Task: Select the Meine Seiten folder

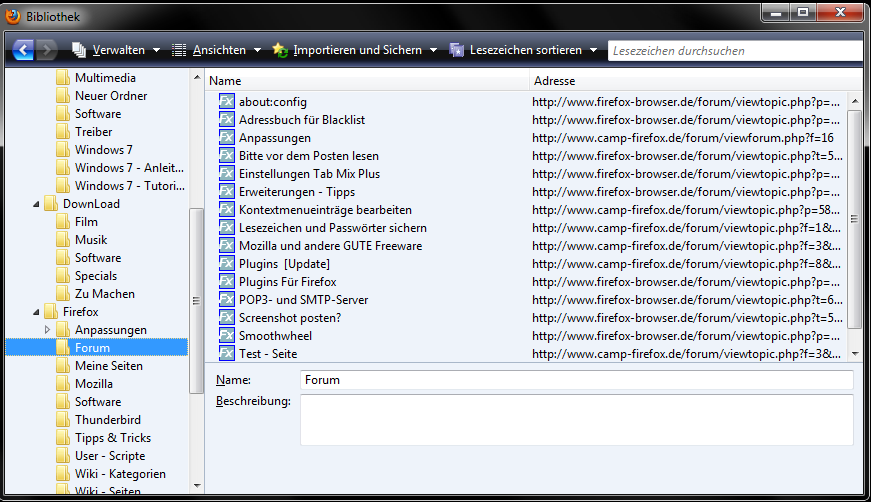Action: (108, 366)
